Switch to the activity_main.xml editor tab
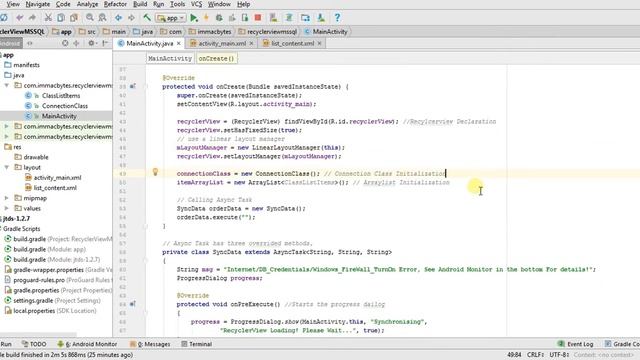This screenshot has width=640, height=360. click(x=222, y=43)
